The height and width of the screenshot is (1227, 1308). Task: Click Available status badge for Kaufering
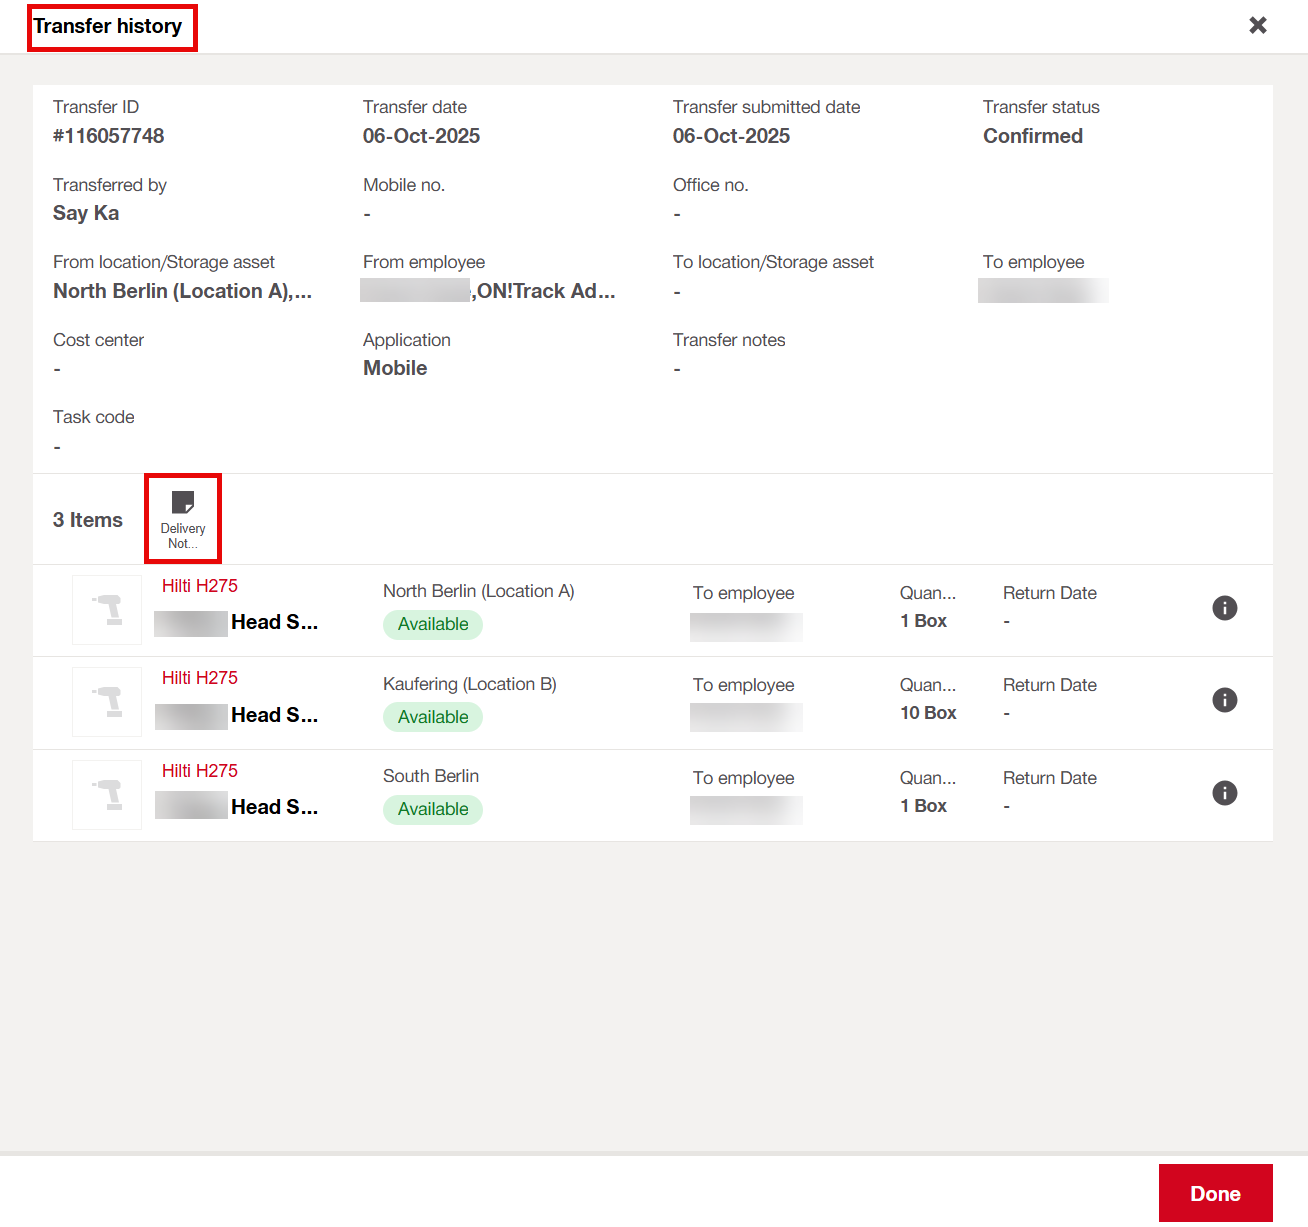[433, 717]
